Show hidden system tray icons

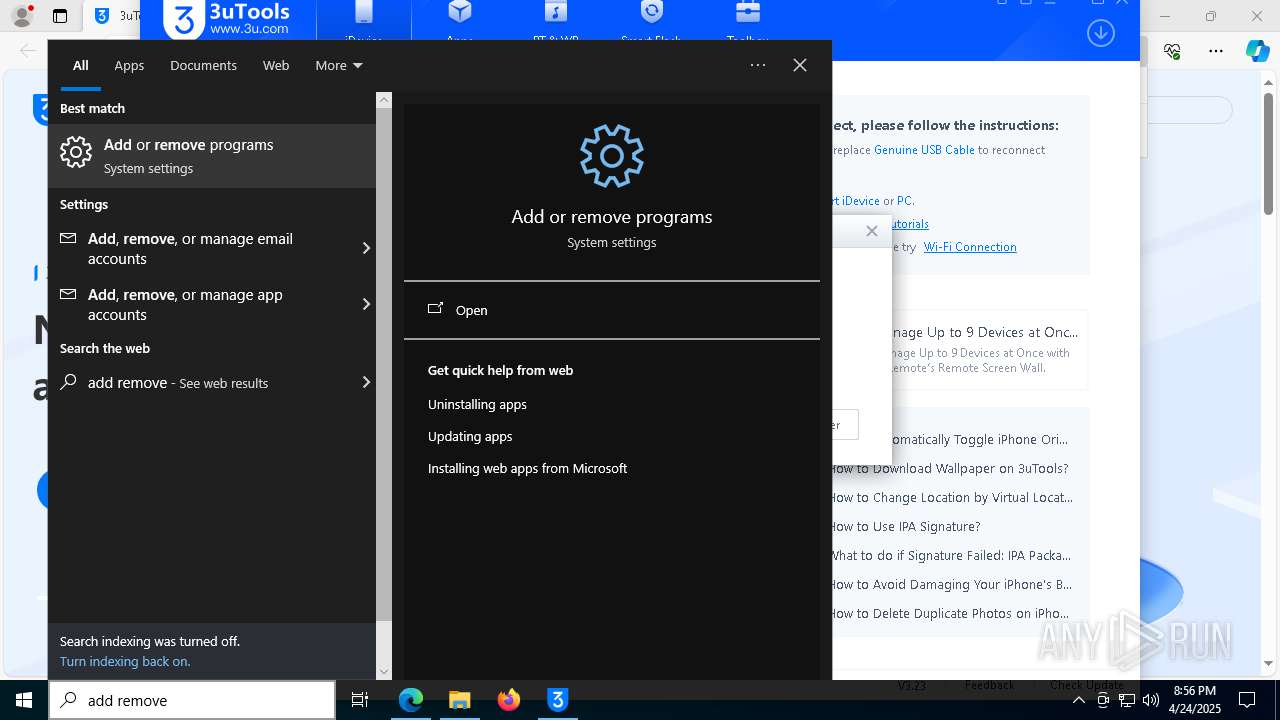pos(1078,700)
